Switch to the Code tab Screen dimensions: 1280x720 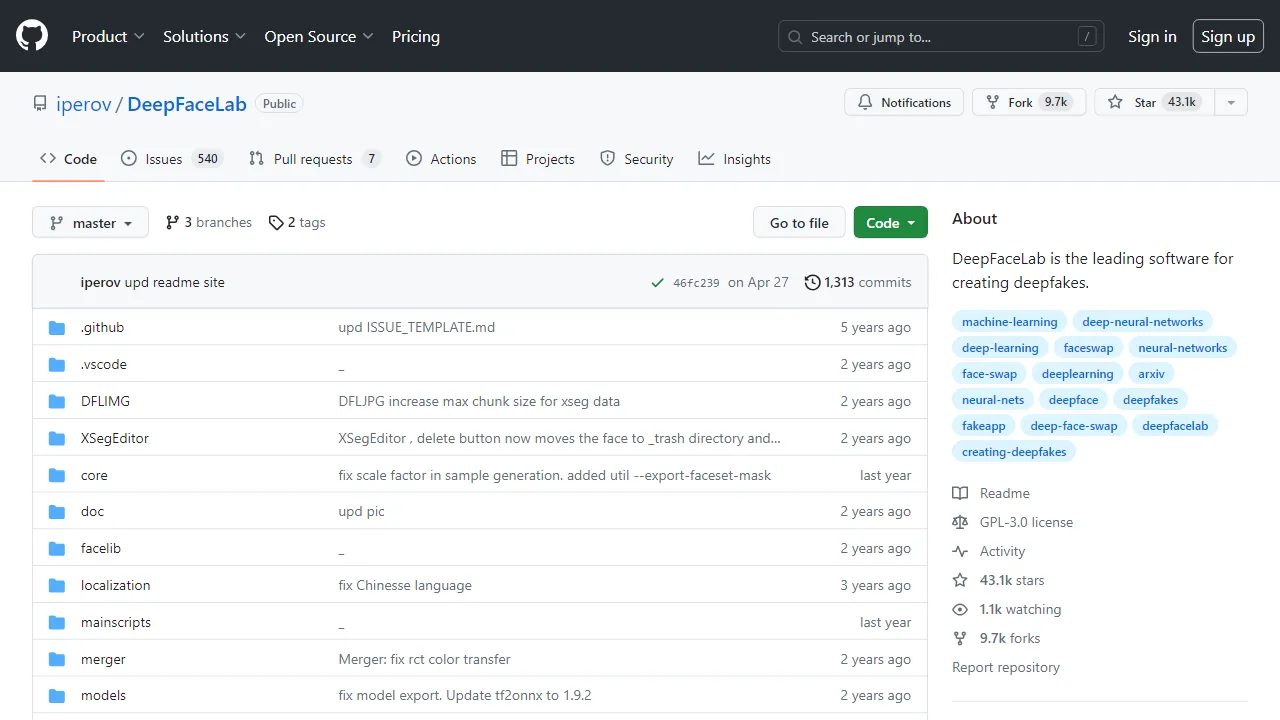(69, 159)
